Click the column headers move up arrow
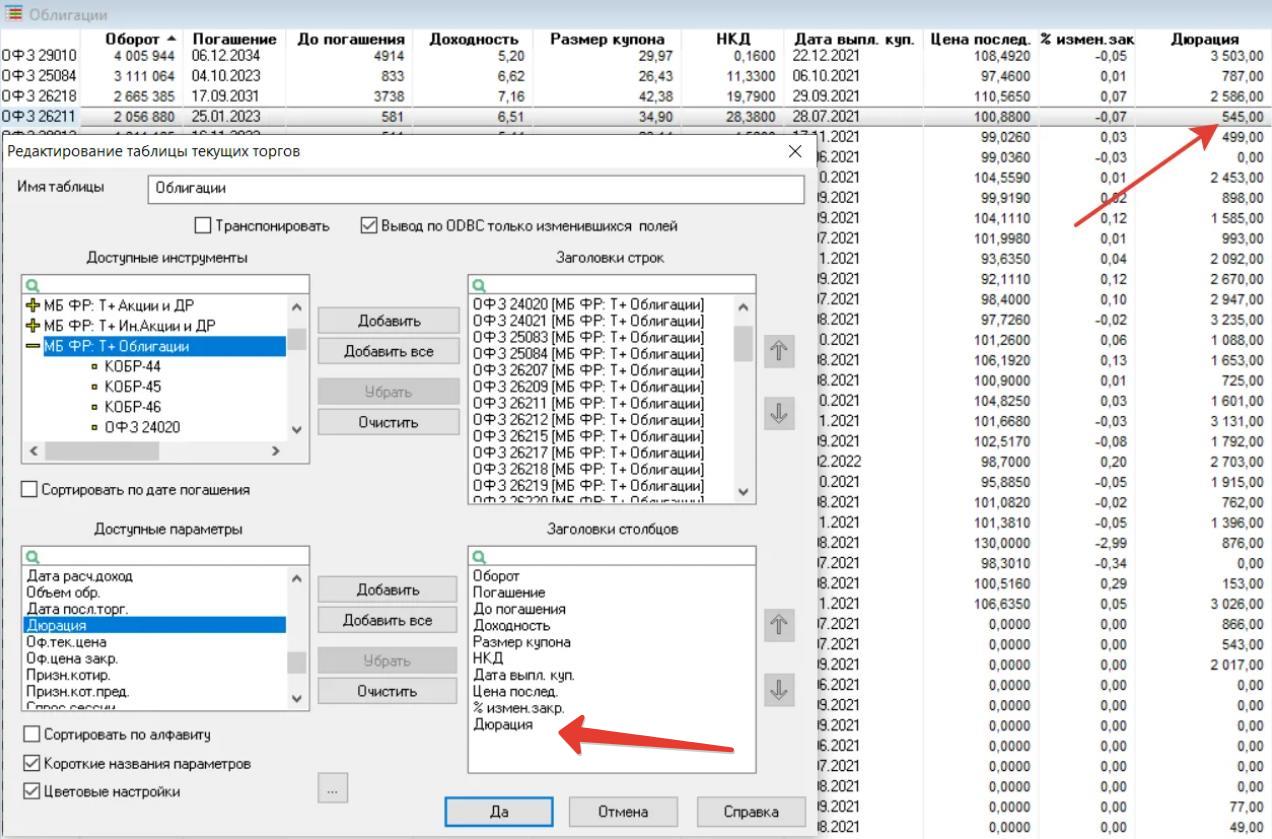The height and width of the screenshot is (839, 1272). [x=779, y=626]
